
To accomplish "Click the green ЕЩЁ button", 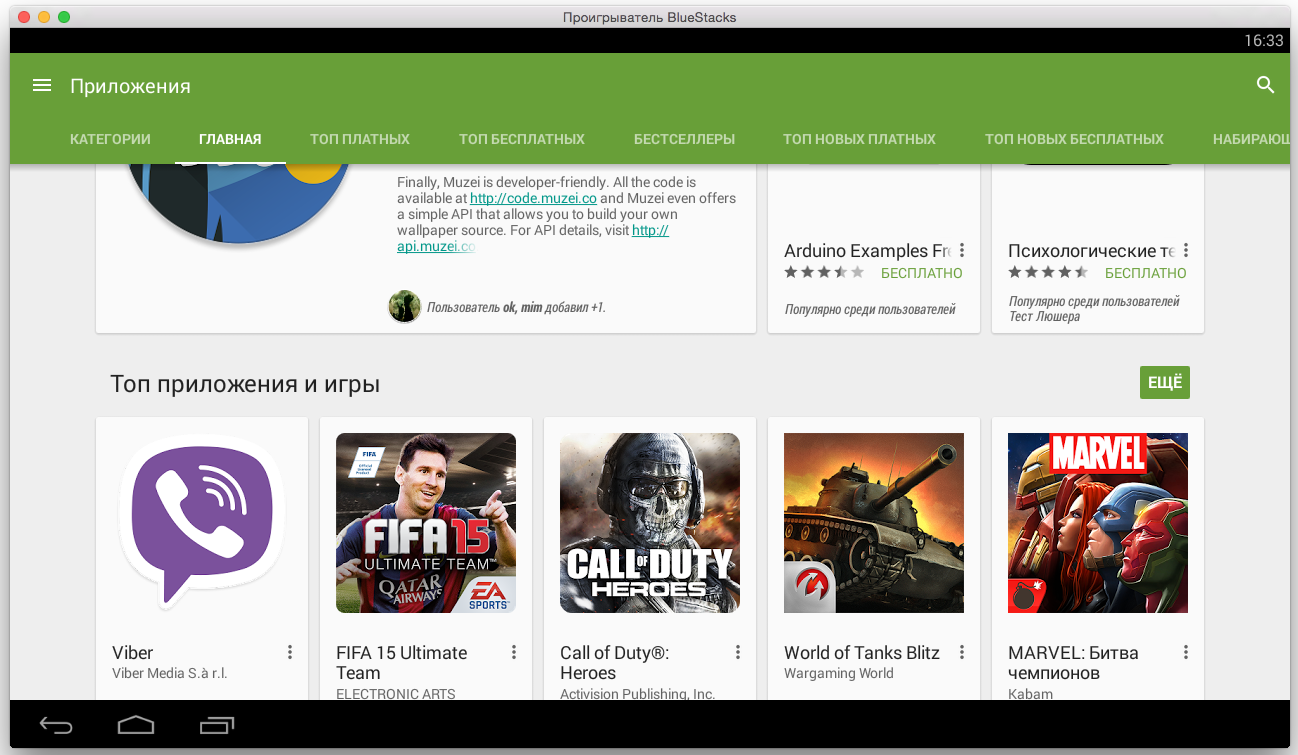I will (x=1165, y=382).
